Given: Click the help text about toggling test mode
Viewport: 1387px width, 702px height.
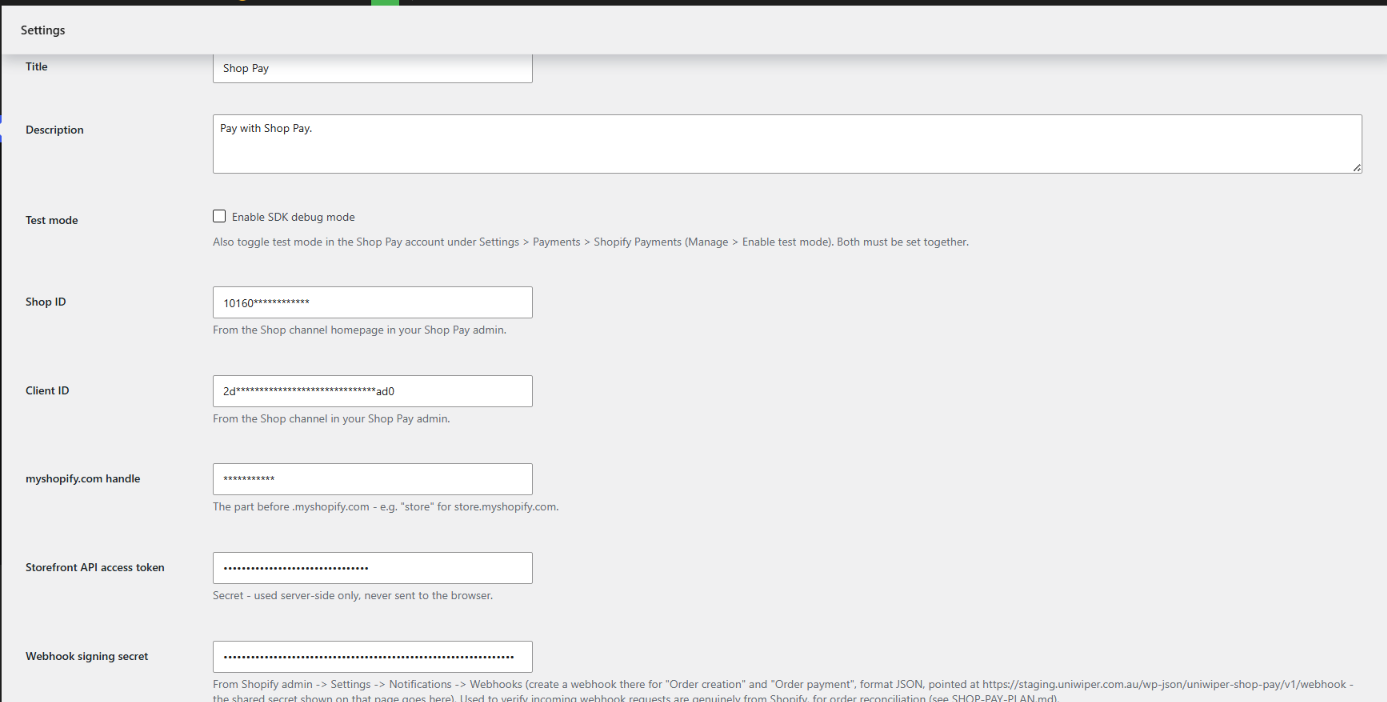Looking at the screenshot, I should [590, 242].
